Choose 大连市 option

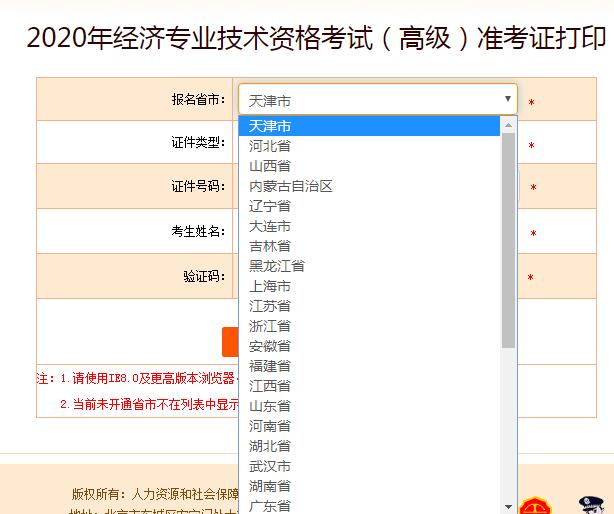coord(270,226)
